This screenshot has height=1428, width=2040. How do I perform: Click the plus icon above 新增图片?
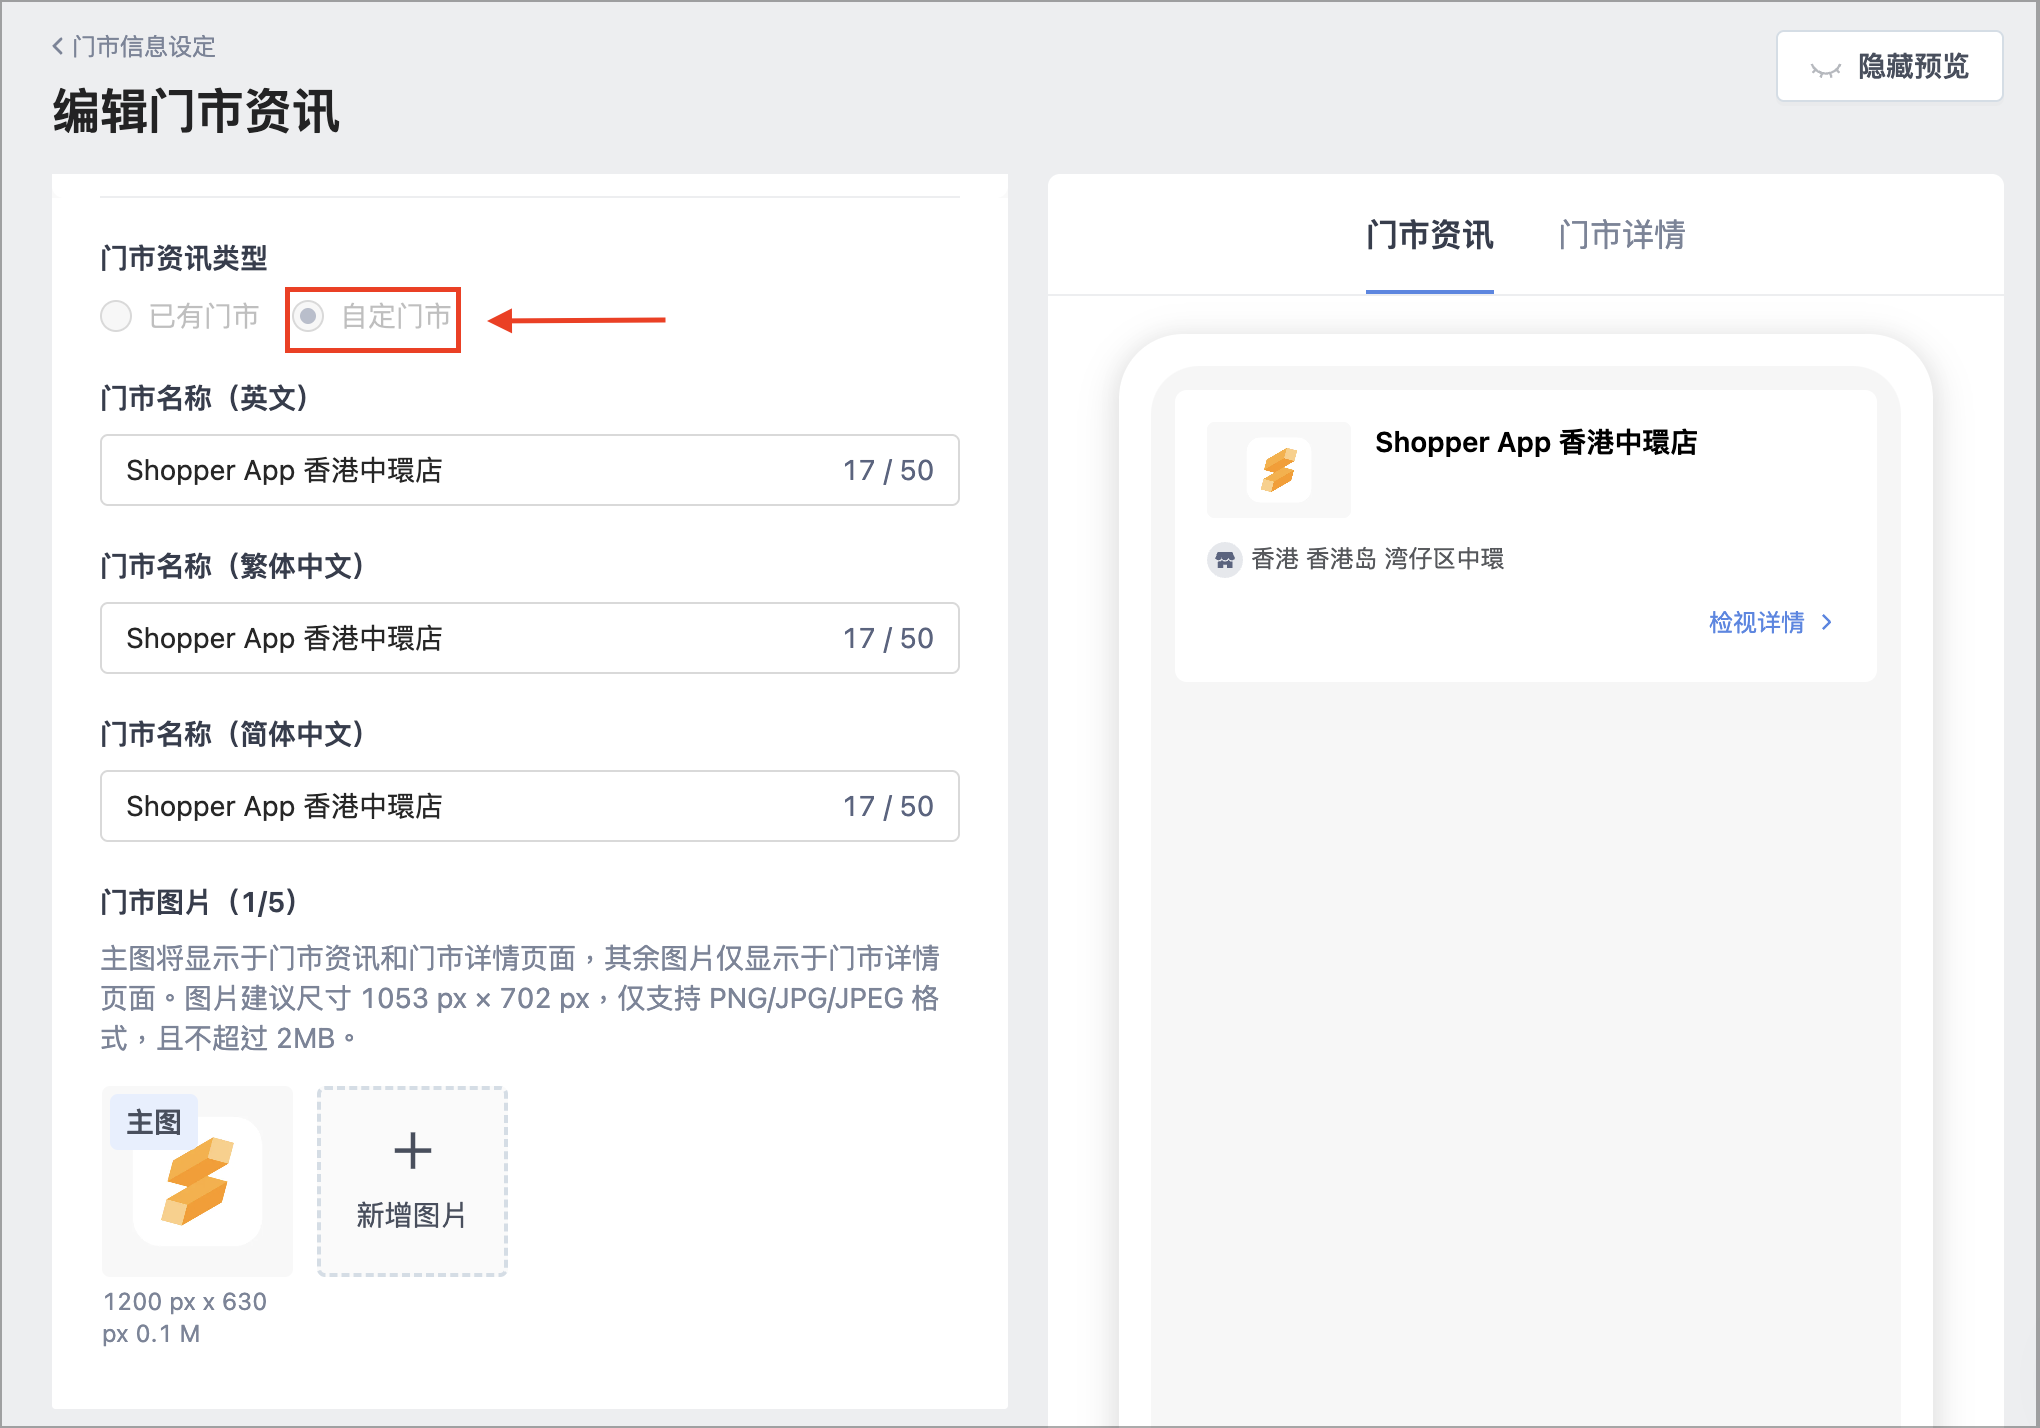click(x=412, y=1150)
